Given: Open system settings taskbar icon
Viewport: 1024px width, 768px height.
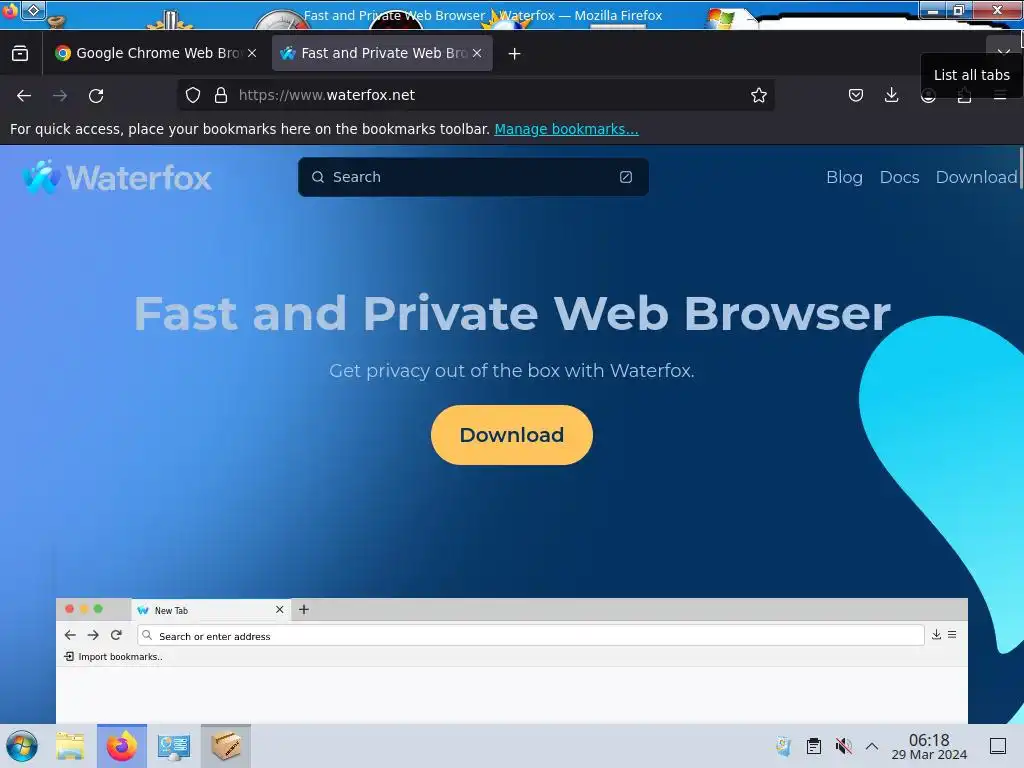Looking at the screenshot, I should [174, 746].
